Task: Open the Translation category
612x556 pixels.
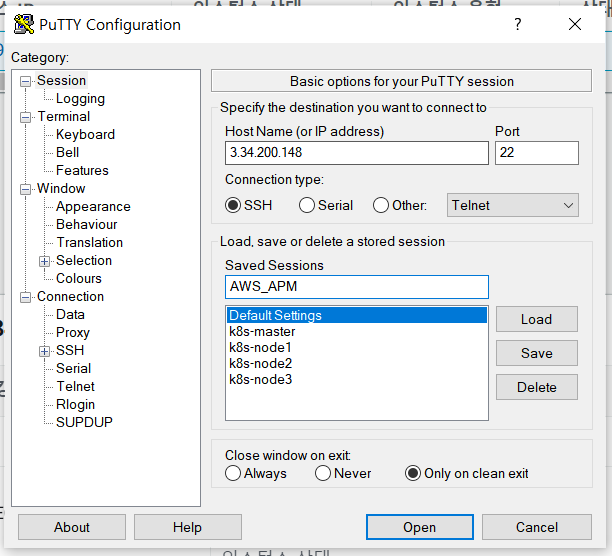Action: (x=90, y=242)
